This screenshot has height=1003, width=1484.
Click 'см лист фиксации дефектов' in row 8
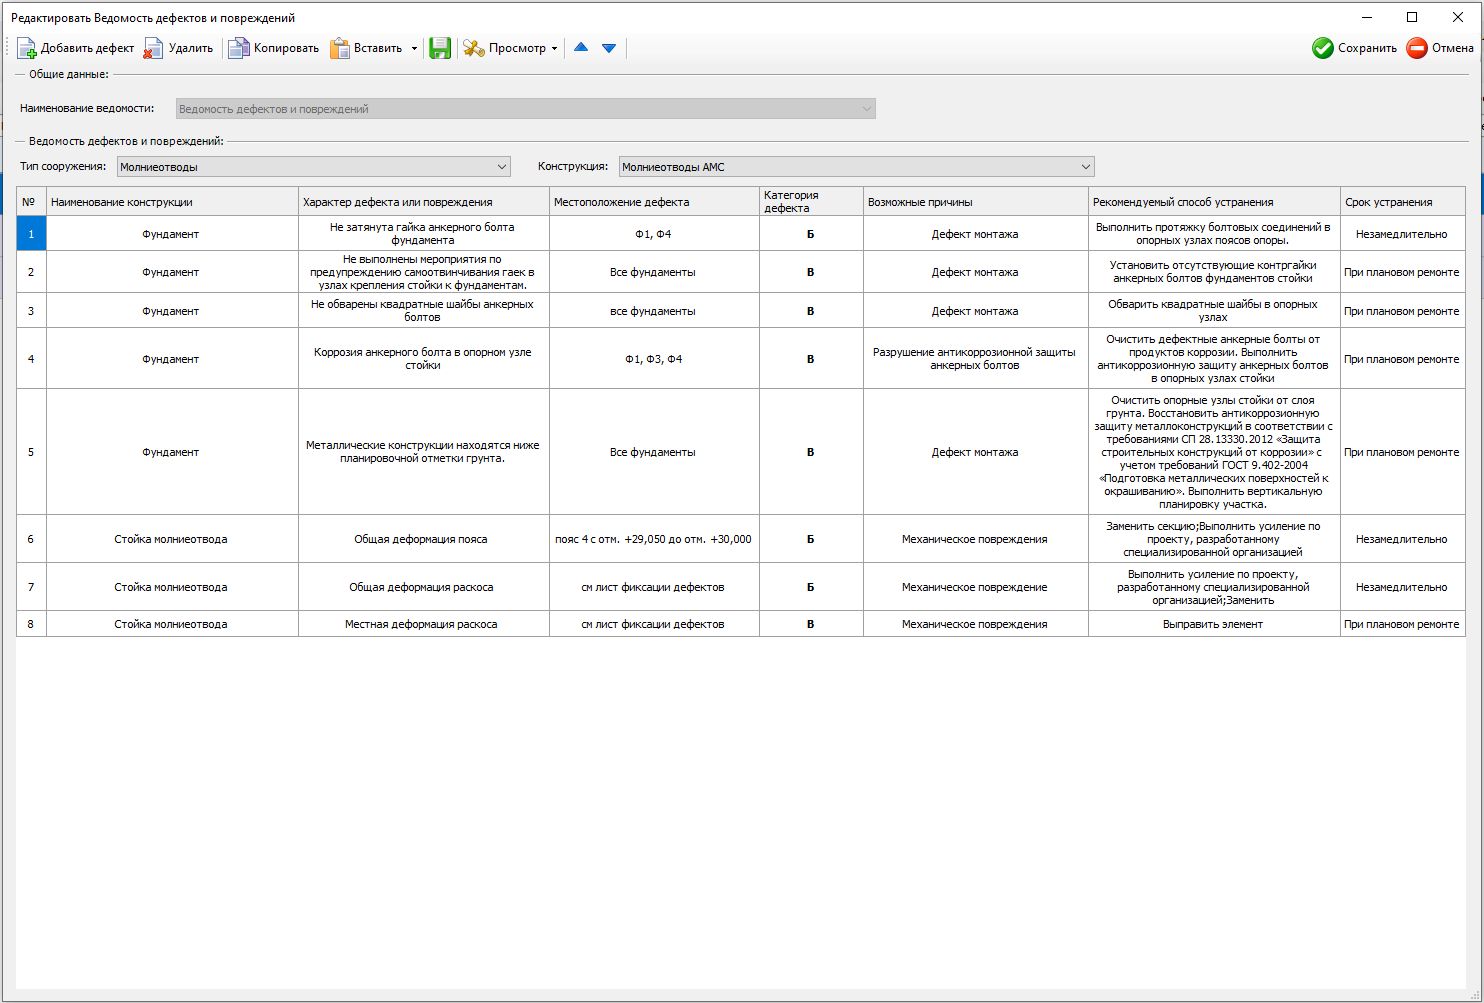[x=654, y=624]
